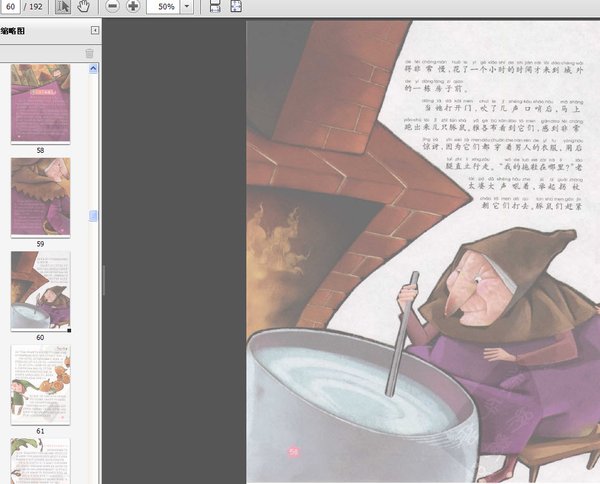Choose the Hand pan tool

(x=83, y=6)
